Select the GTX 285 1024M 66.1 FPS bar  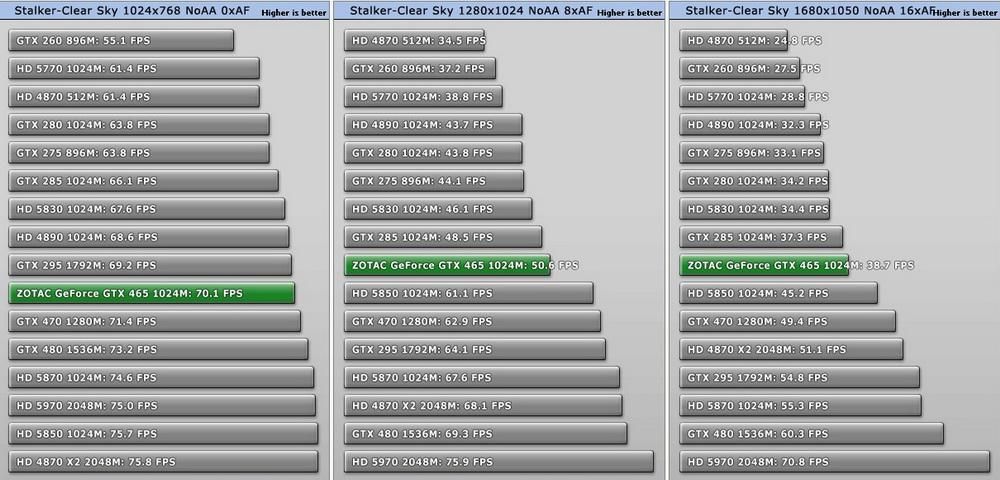[143, 180]
